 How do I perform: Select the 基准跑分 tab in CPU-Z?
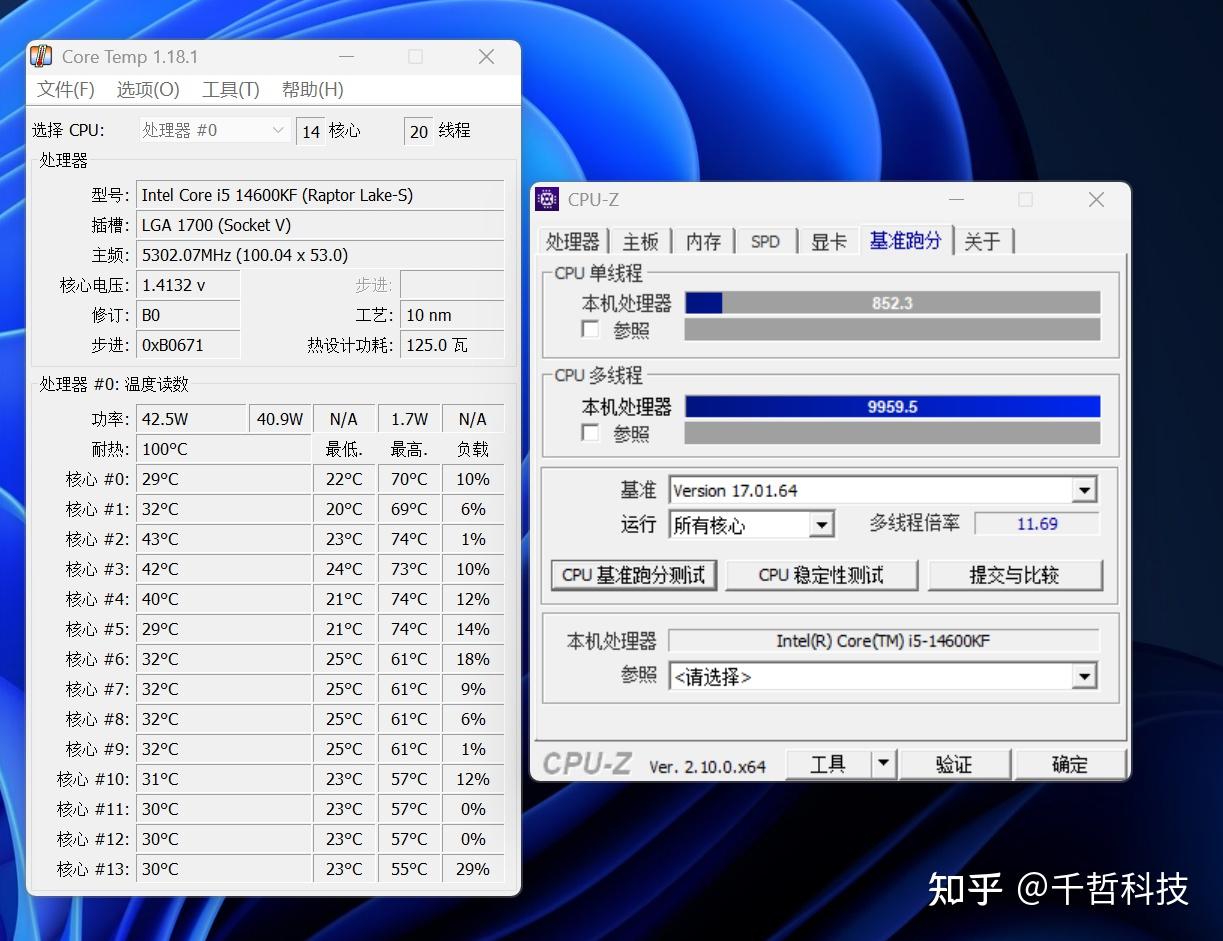coord(905,240)
